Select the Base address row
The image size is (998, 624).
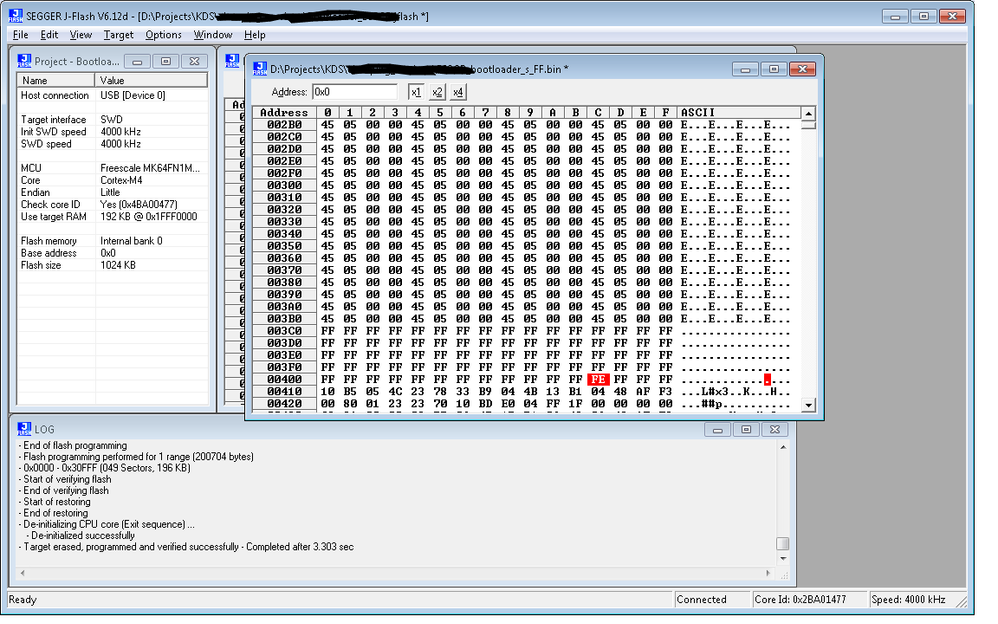click(113, 253)
